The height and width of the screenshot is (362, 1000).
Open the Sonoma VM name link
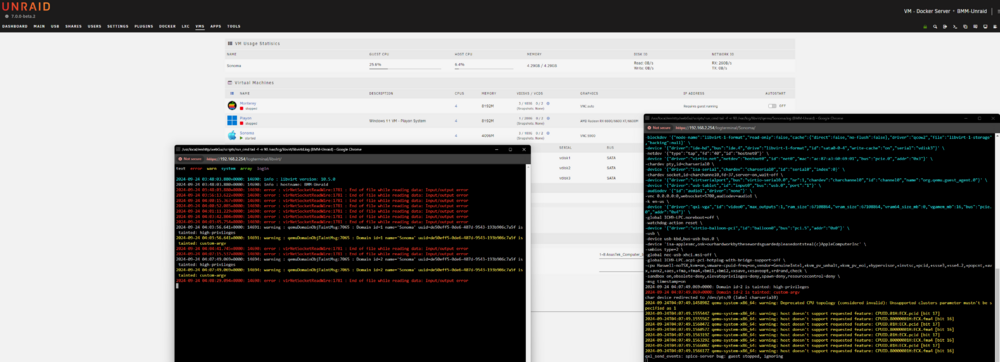[247, 133]
